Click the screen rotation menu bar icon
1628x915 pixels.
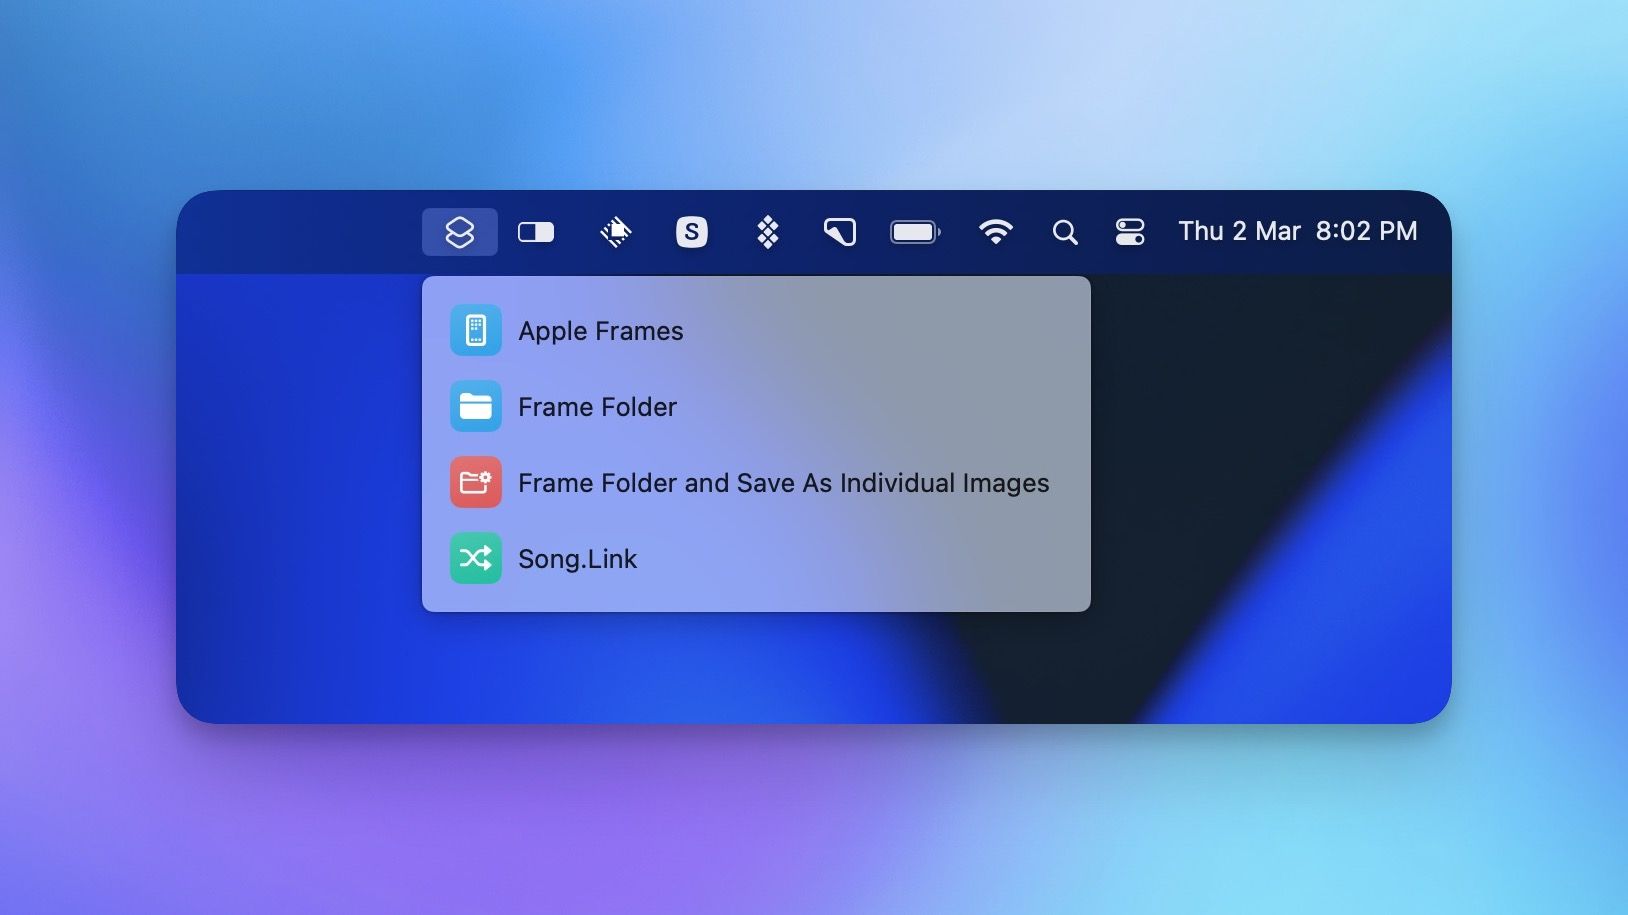point(615,232)
